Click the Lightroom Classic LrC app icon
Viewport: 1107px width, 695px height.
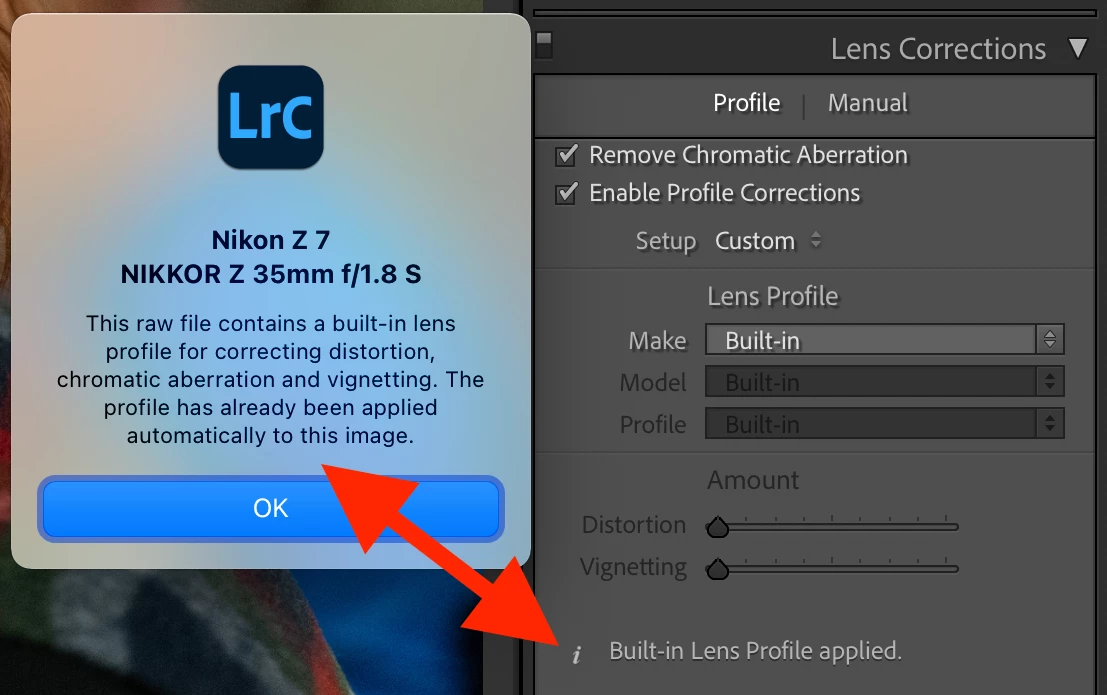tap(270, 117)
